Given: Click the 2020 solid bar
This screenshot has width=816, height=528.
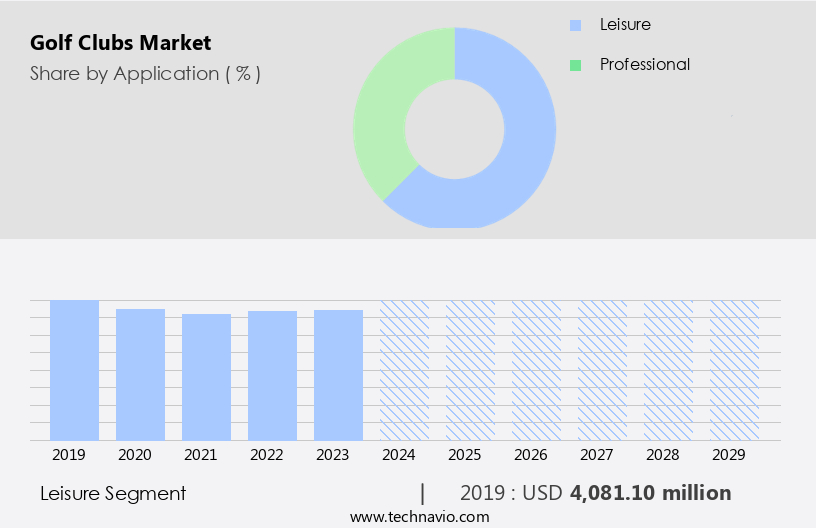Looking at the screenshot, I should [x=141, y=375].
